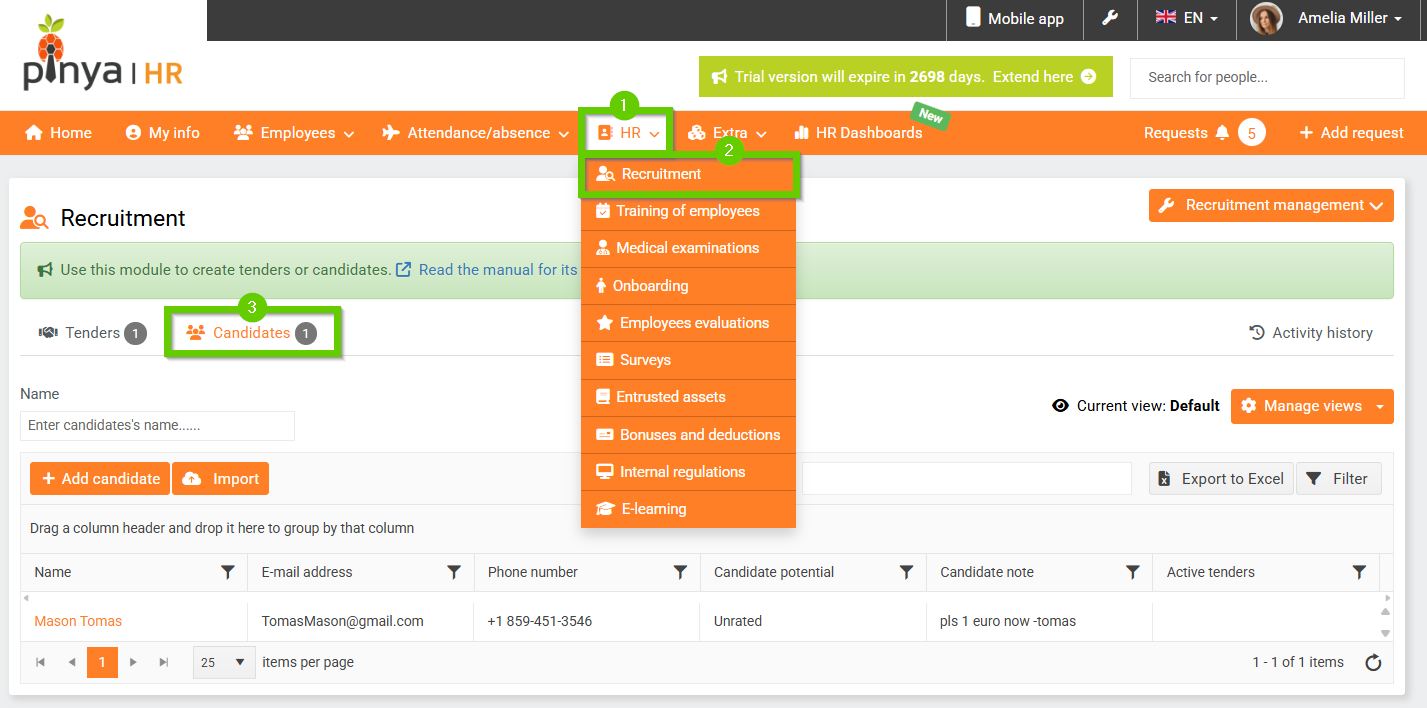Refresh the candidates table

click(1374, 662)
